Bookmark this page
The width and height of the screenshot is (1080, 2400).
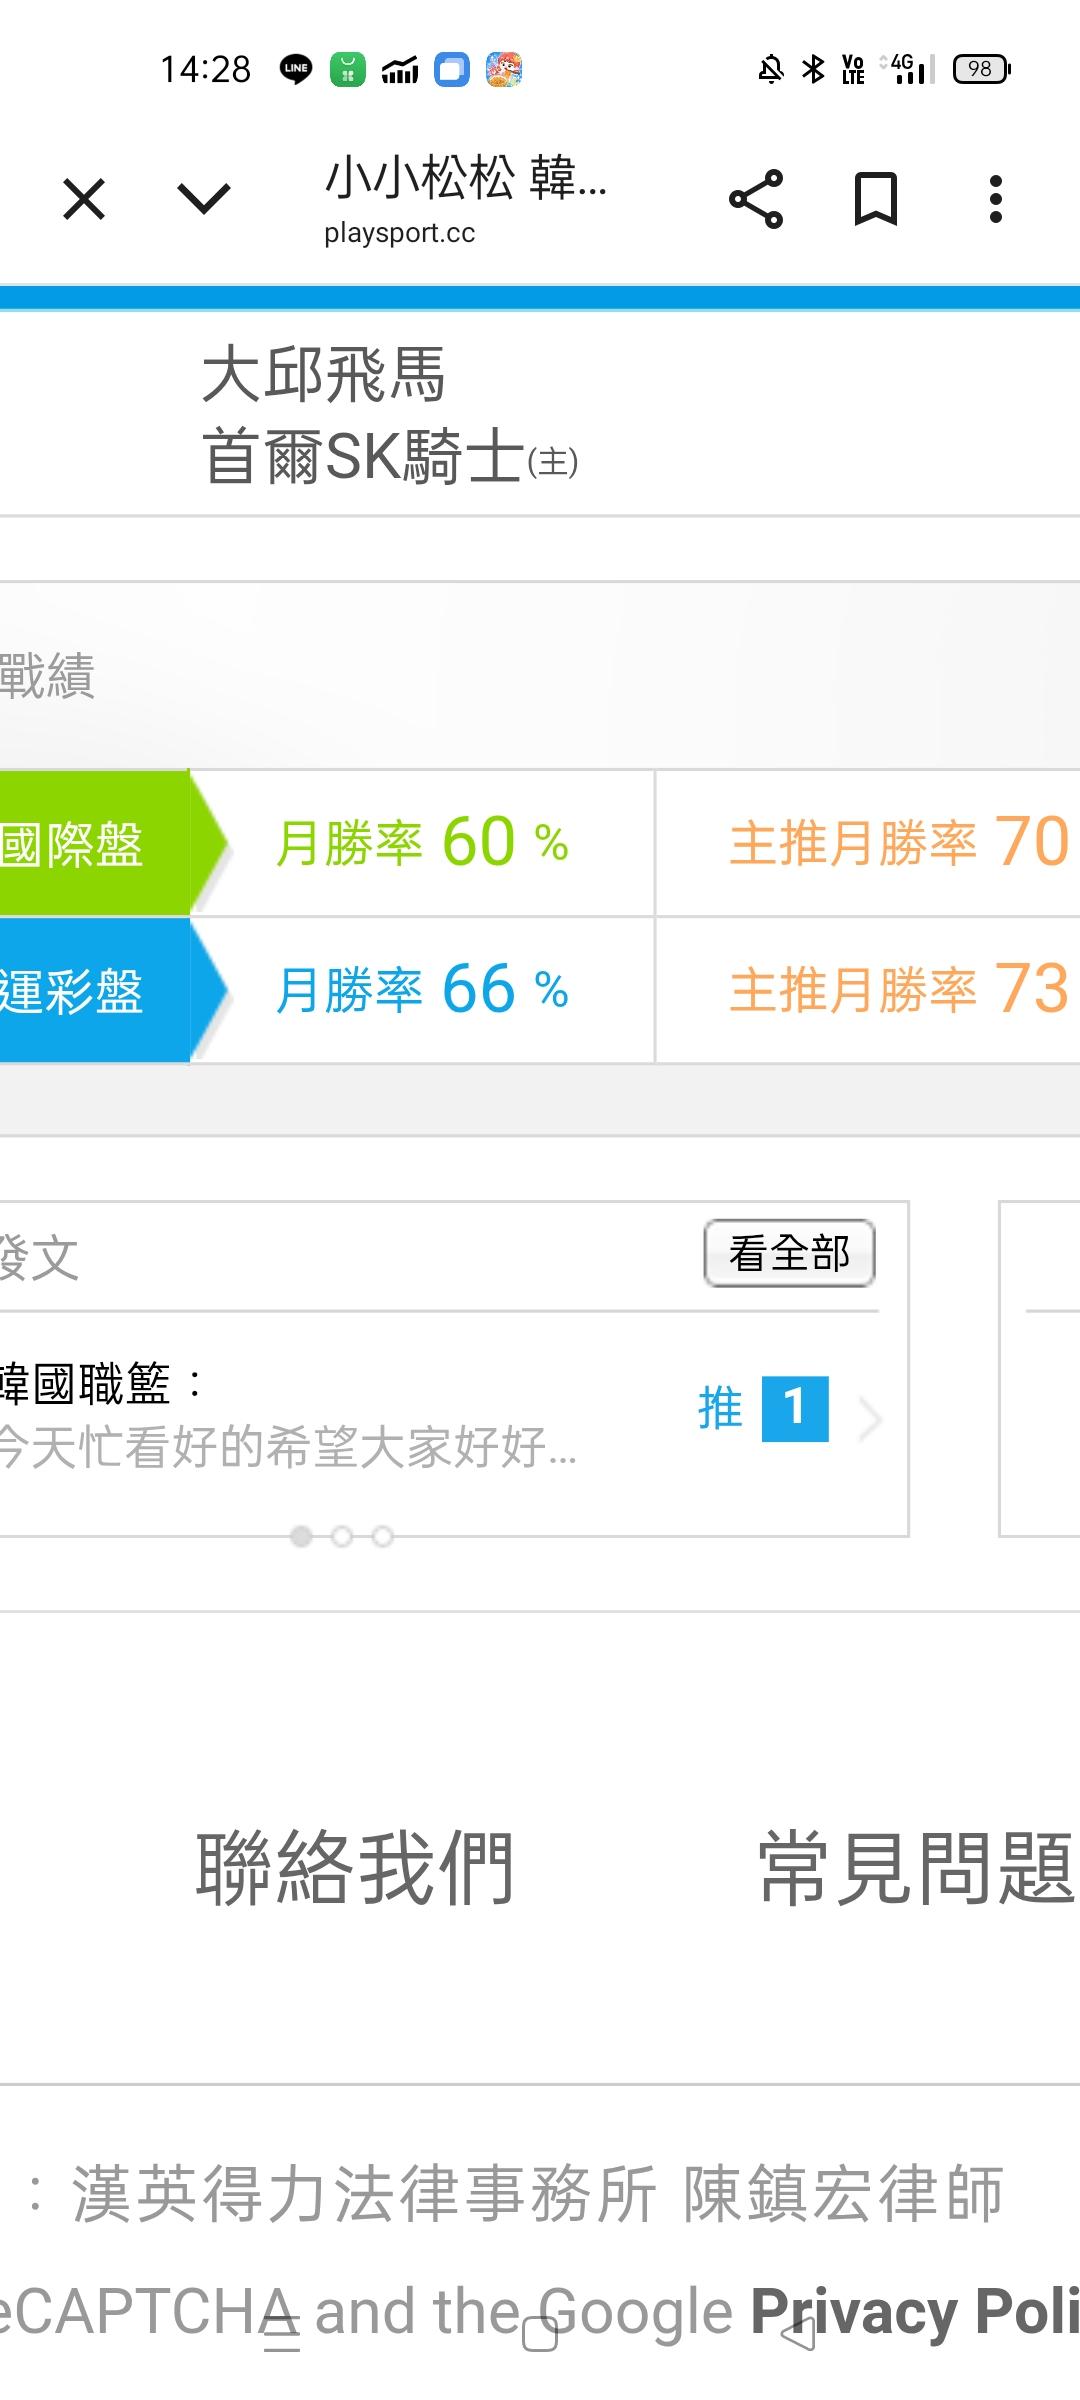875,199
